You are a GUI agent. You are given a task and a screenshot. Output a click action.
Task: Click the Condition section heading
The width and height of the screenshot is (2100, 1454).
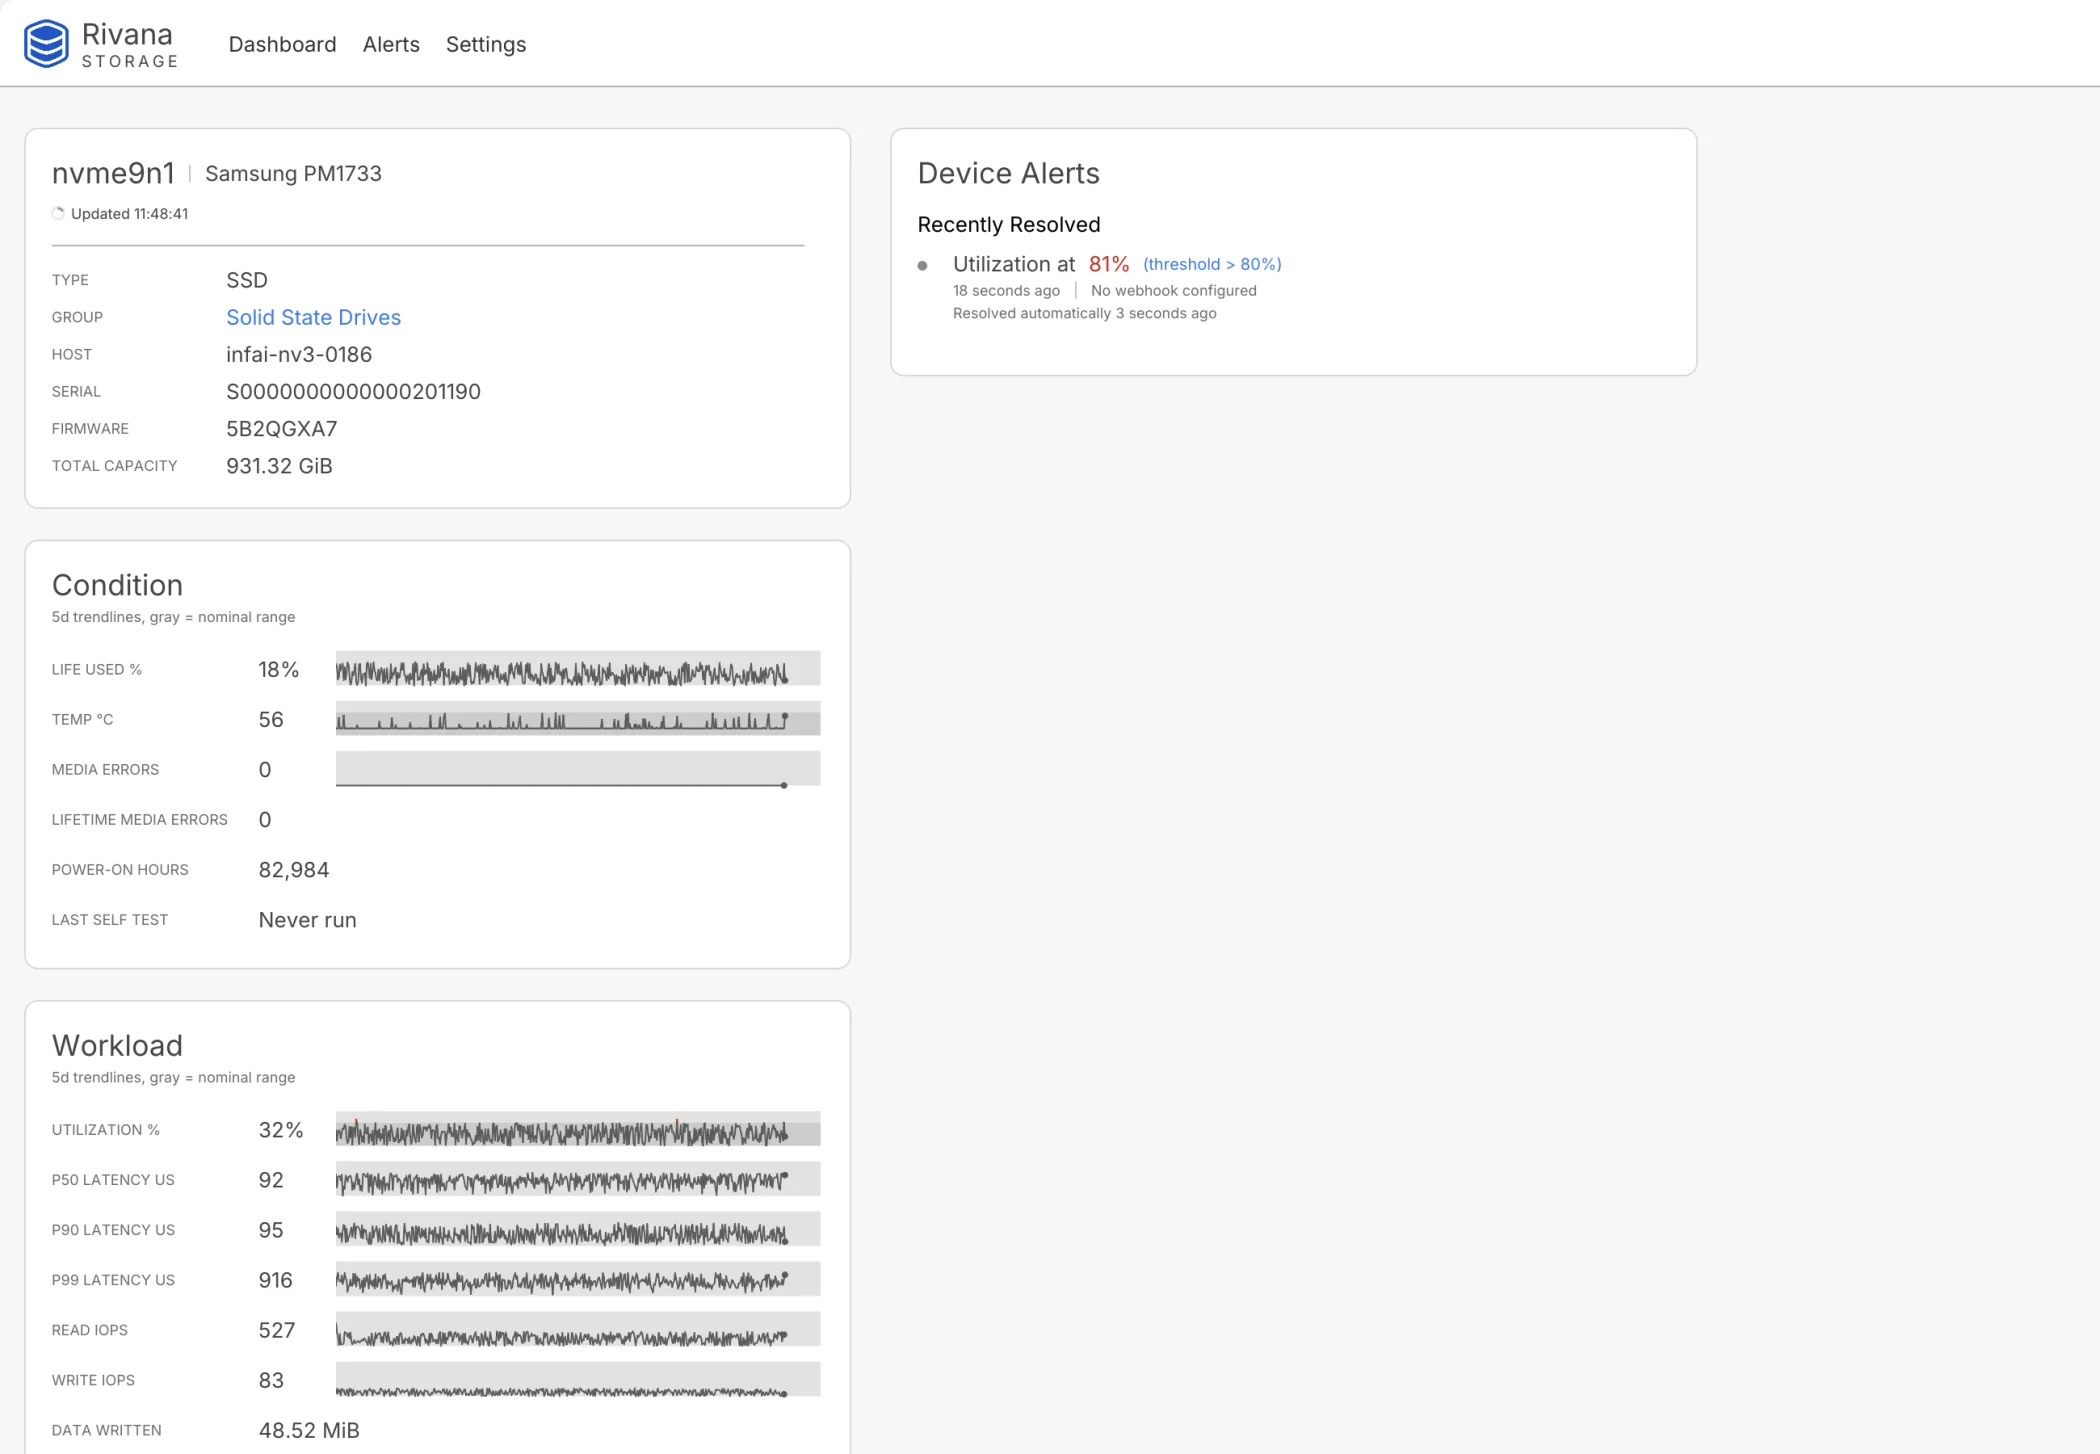coord(117,585)
